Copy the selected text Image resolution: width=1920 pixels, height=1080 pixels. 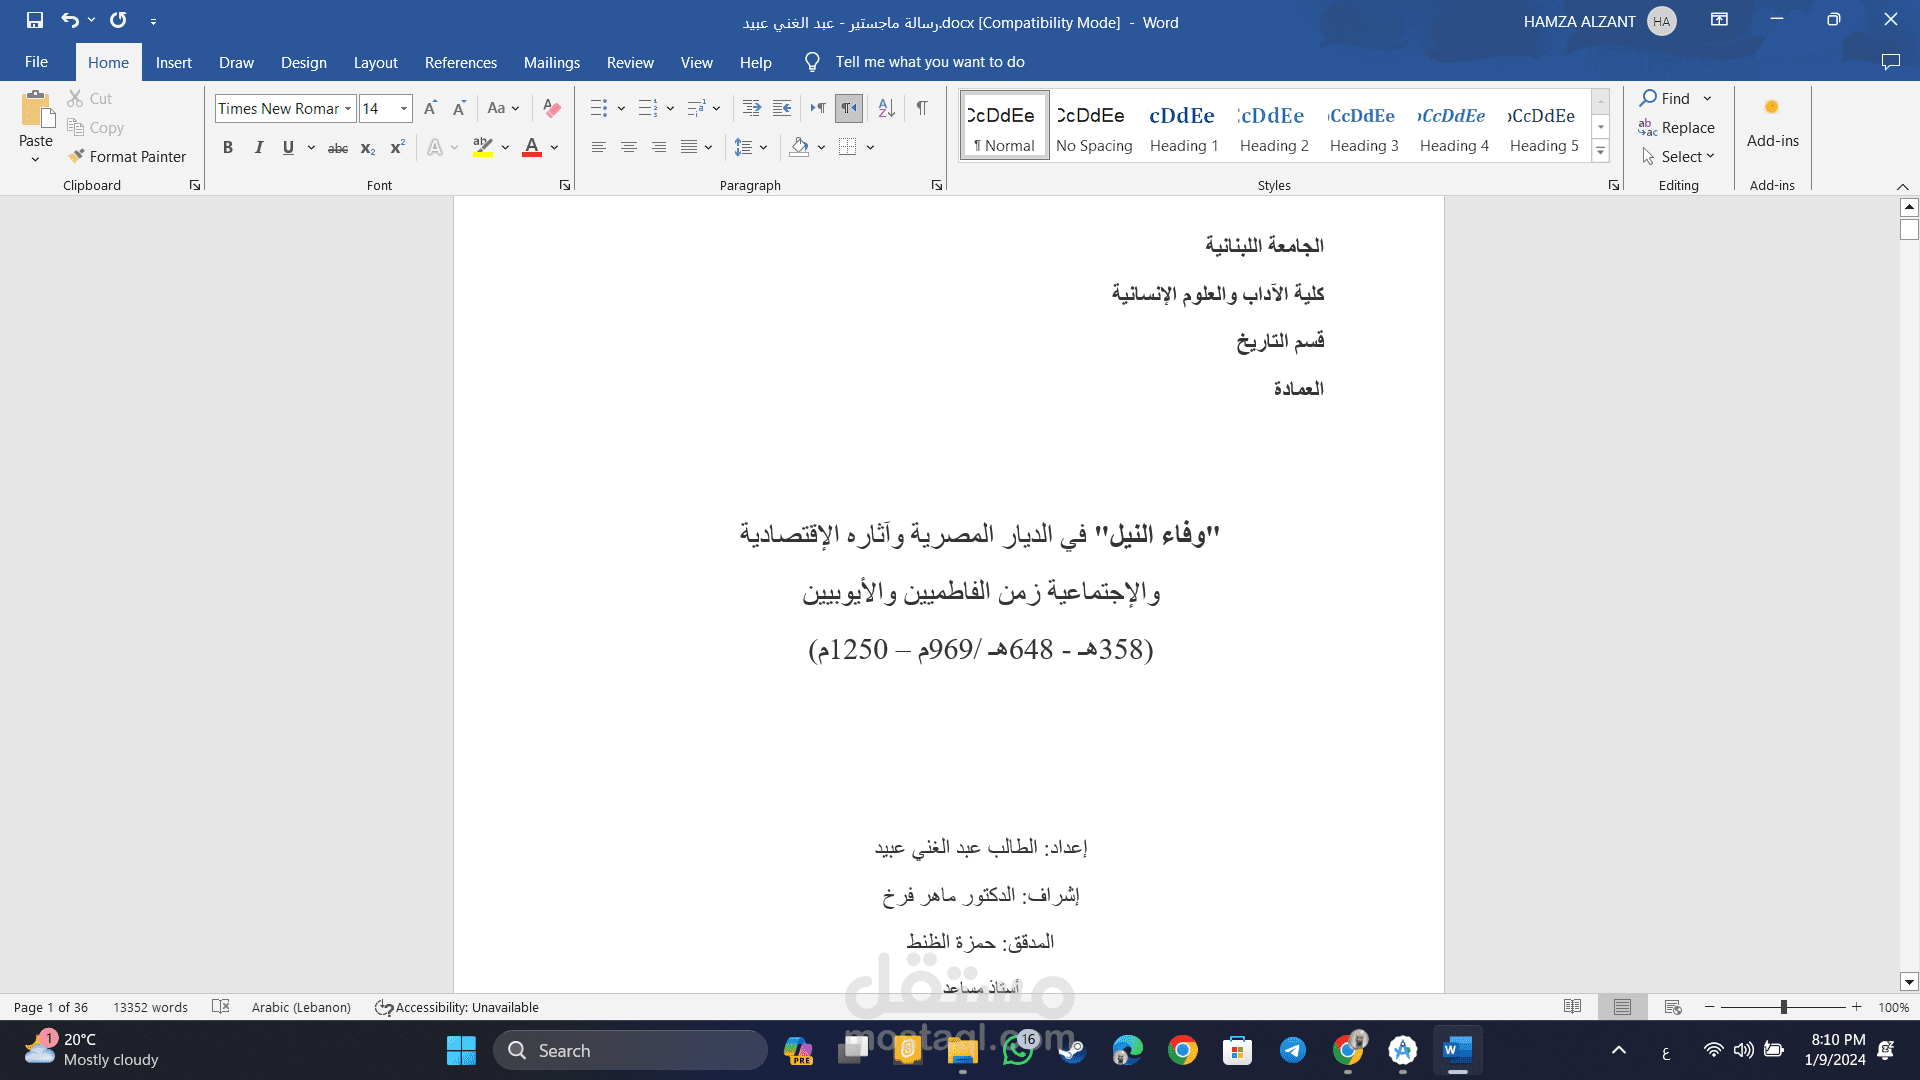(95, 127)
